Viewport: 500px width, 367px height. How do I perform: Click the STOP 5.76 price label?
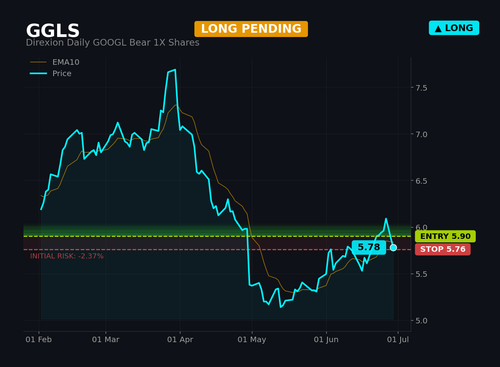click(443, 249)
